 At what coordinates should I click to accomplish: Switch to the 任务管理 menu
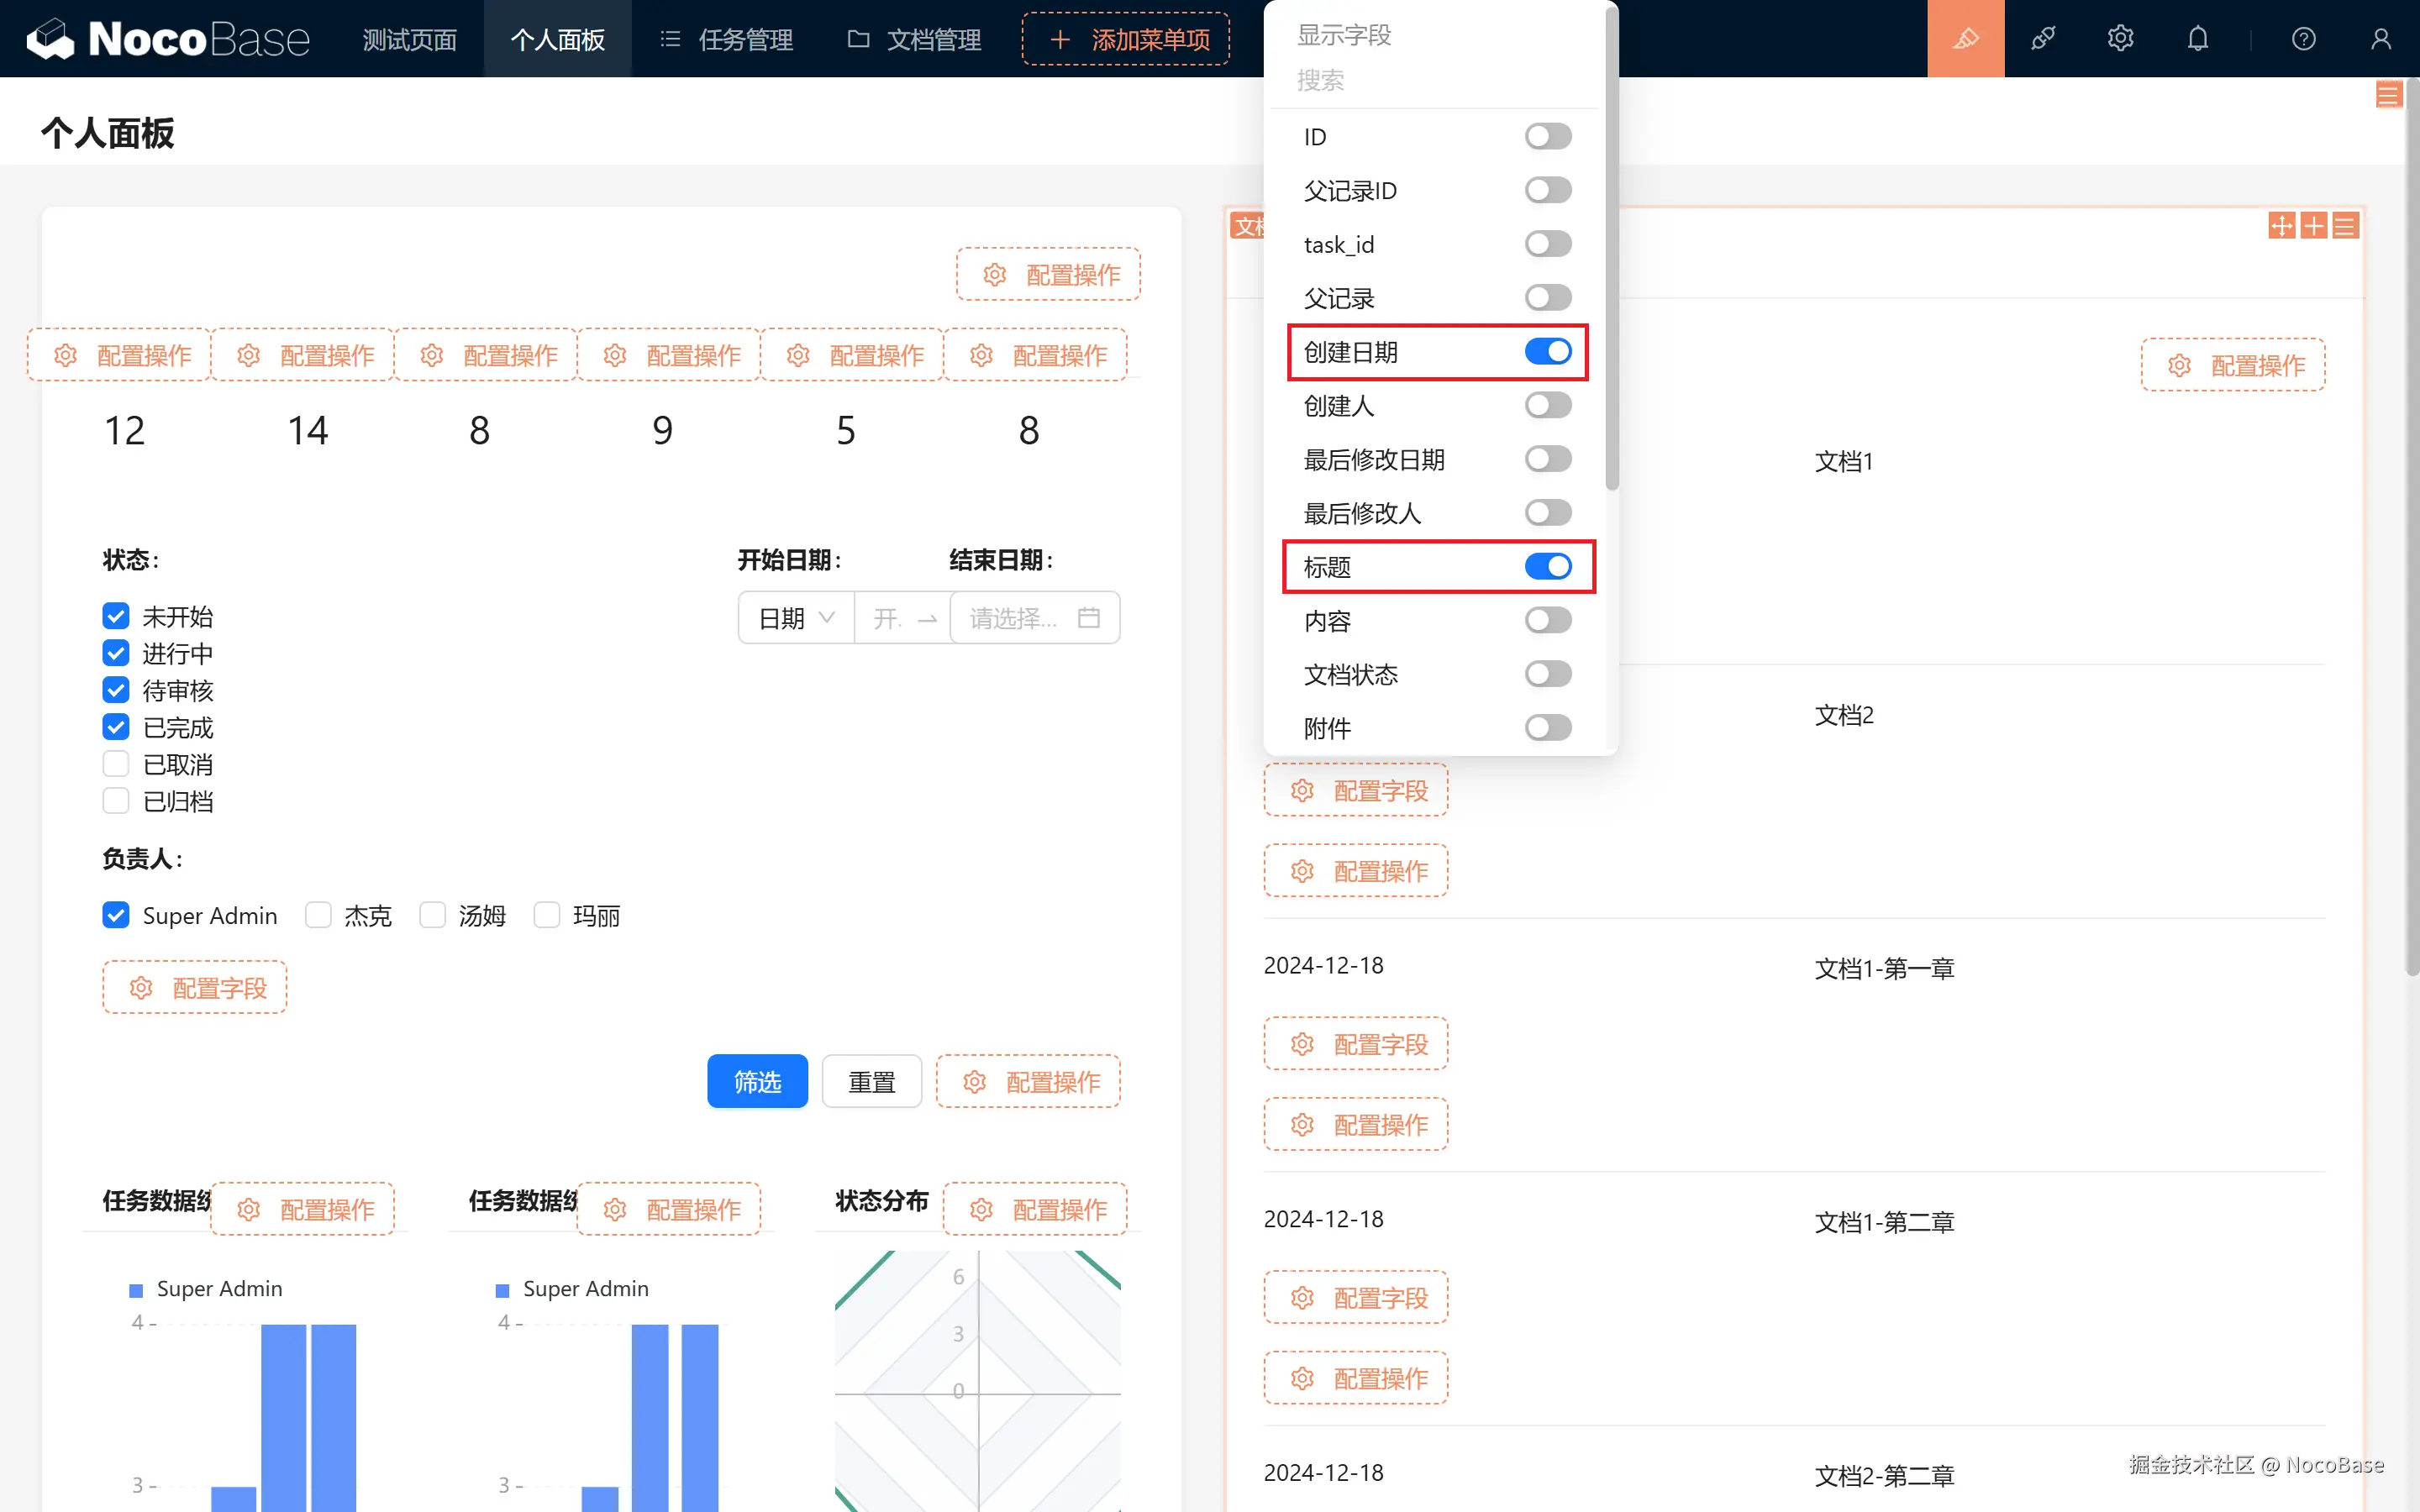pos(727,39)
